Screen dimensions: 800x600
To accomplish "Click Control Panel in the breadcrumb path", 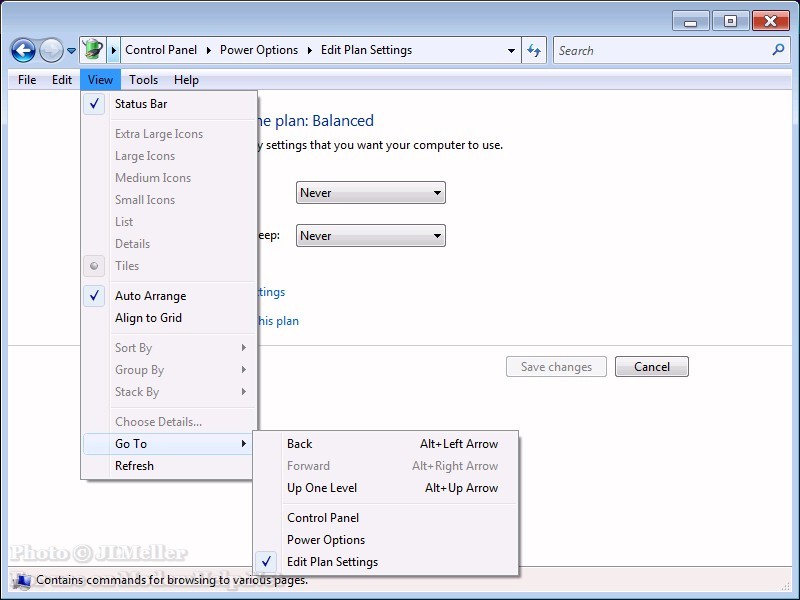I will pyautogui.click(x=161, y=50).
